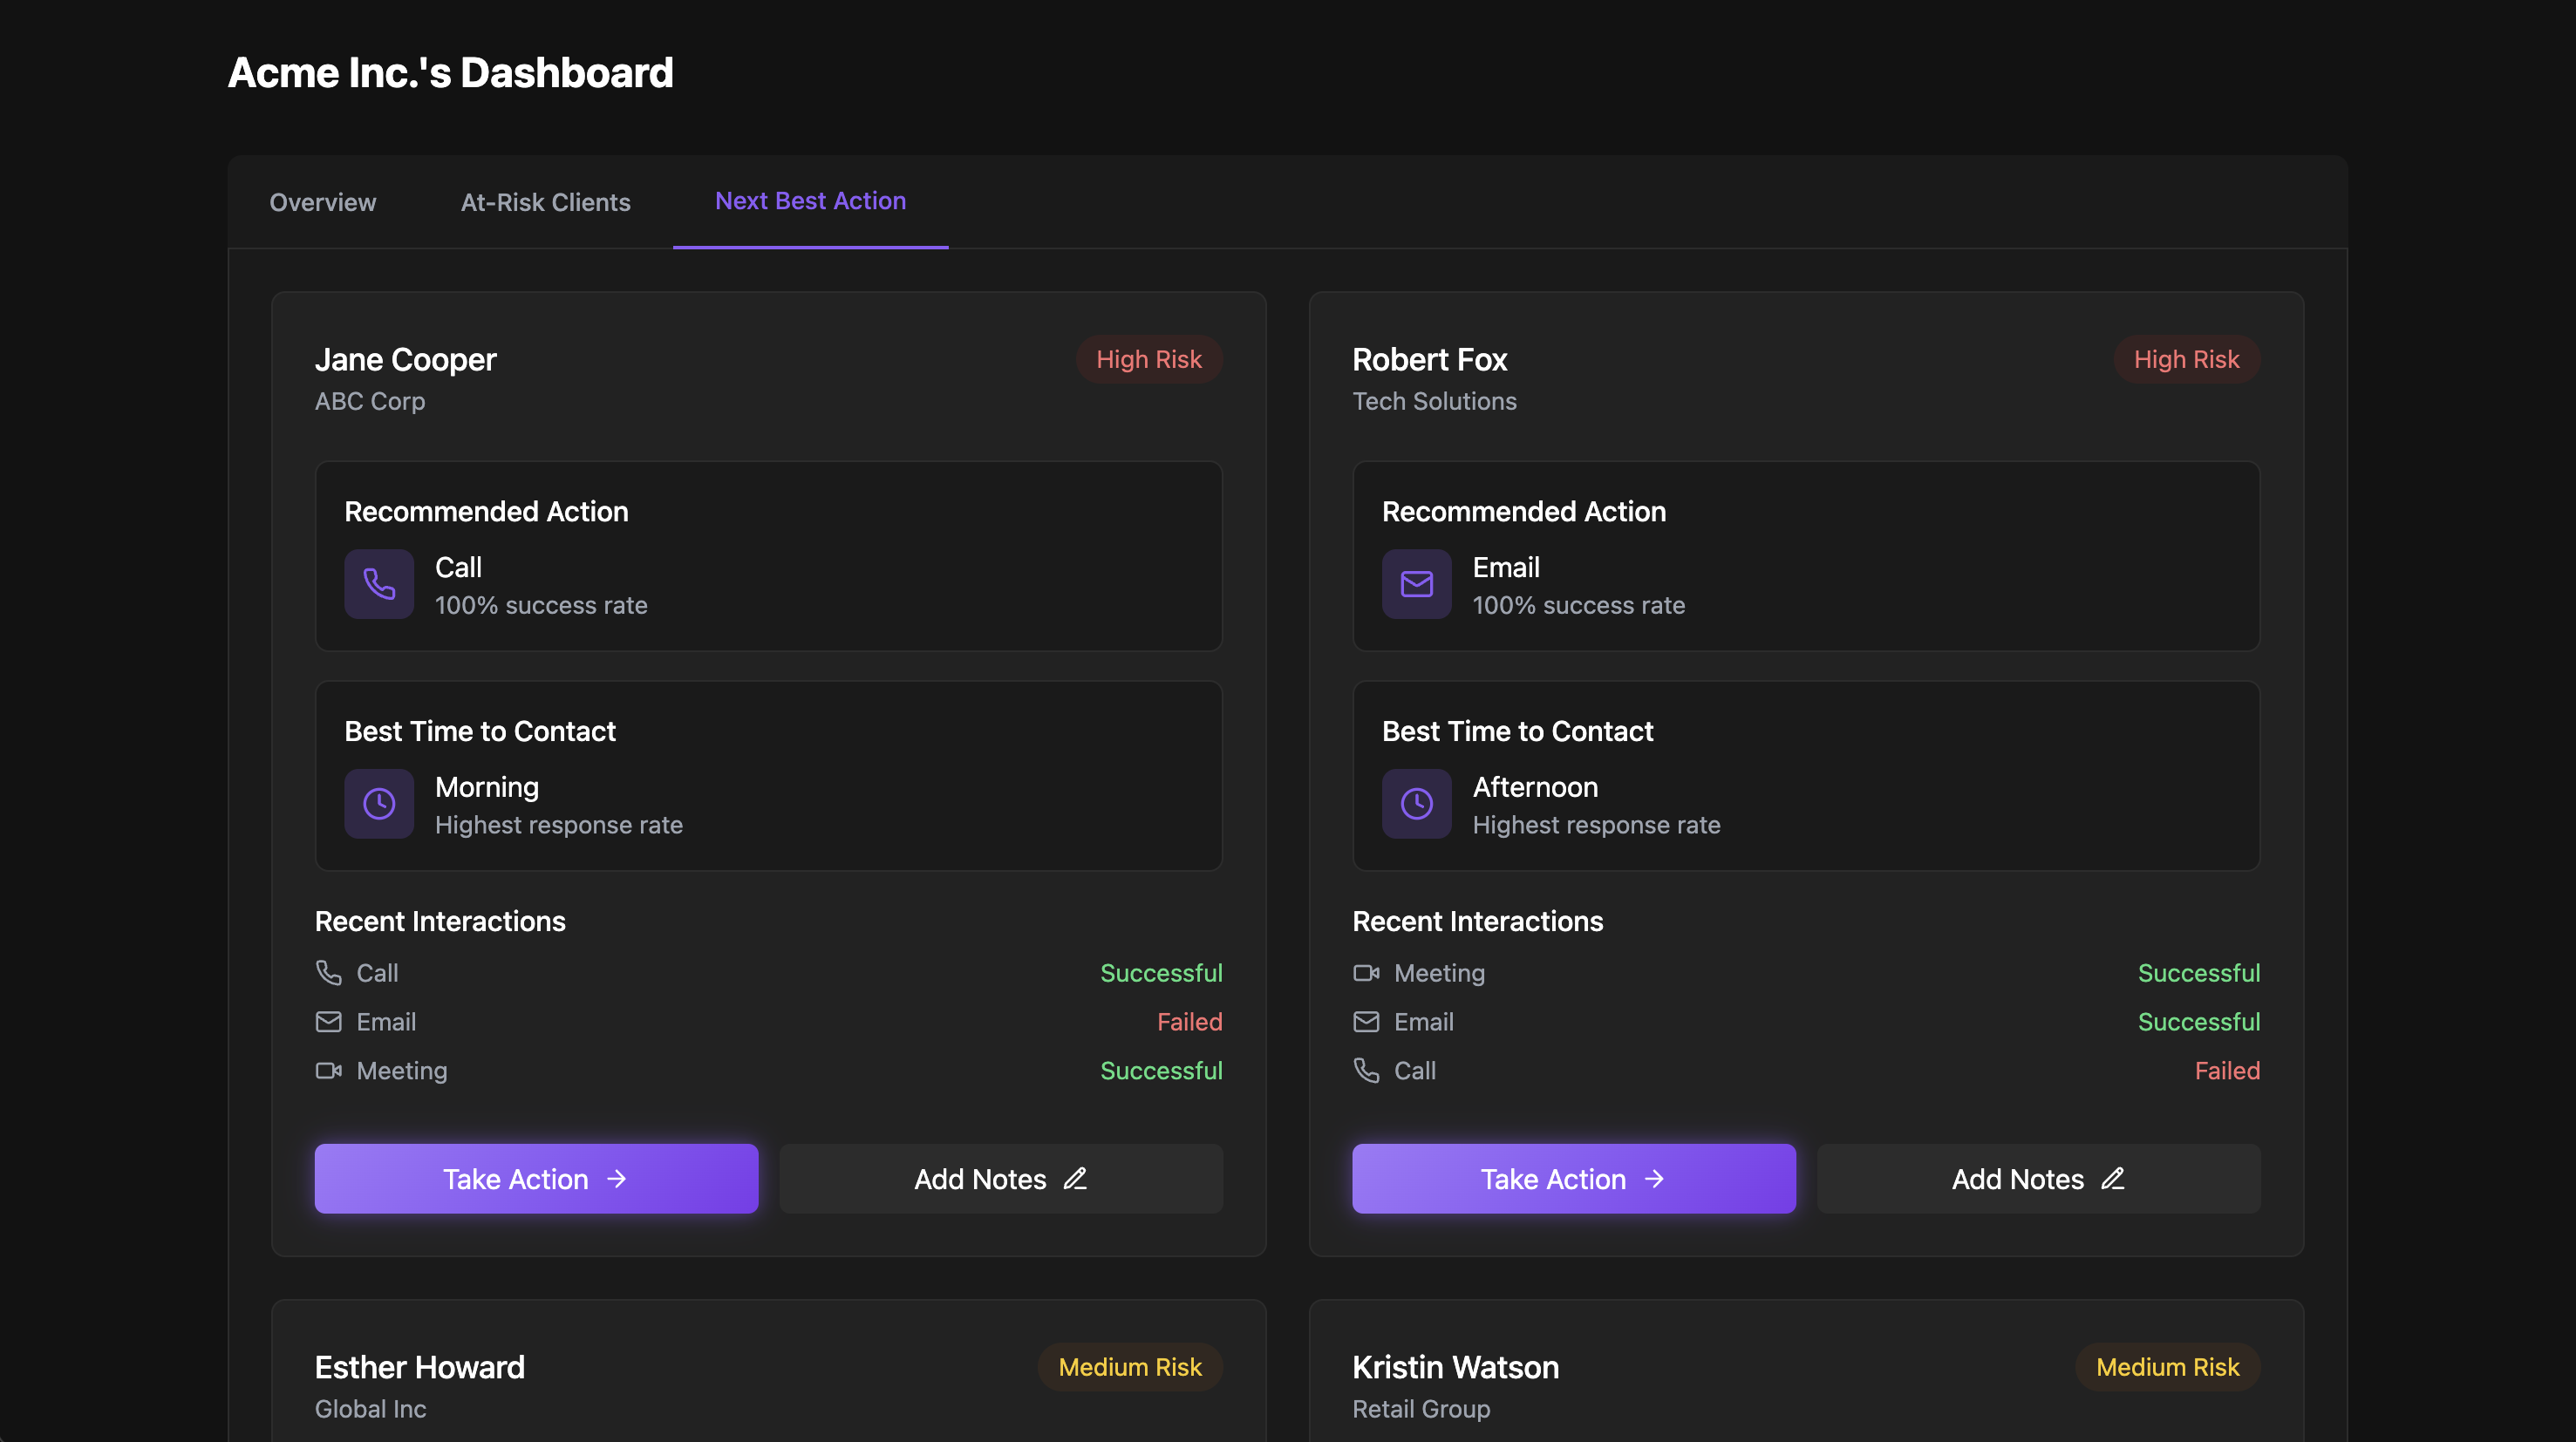Image resolution: width=2576 pixels, height=1442 pixels.
Task: Select the Next Best Action tab
Action: point(811,201)
